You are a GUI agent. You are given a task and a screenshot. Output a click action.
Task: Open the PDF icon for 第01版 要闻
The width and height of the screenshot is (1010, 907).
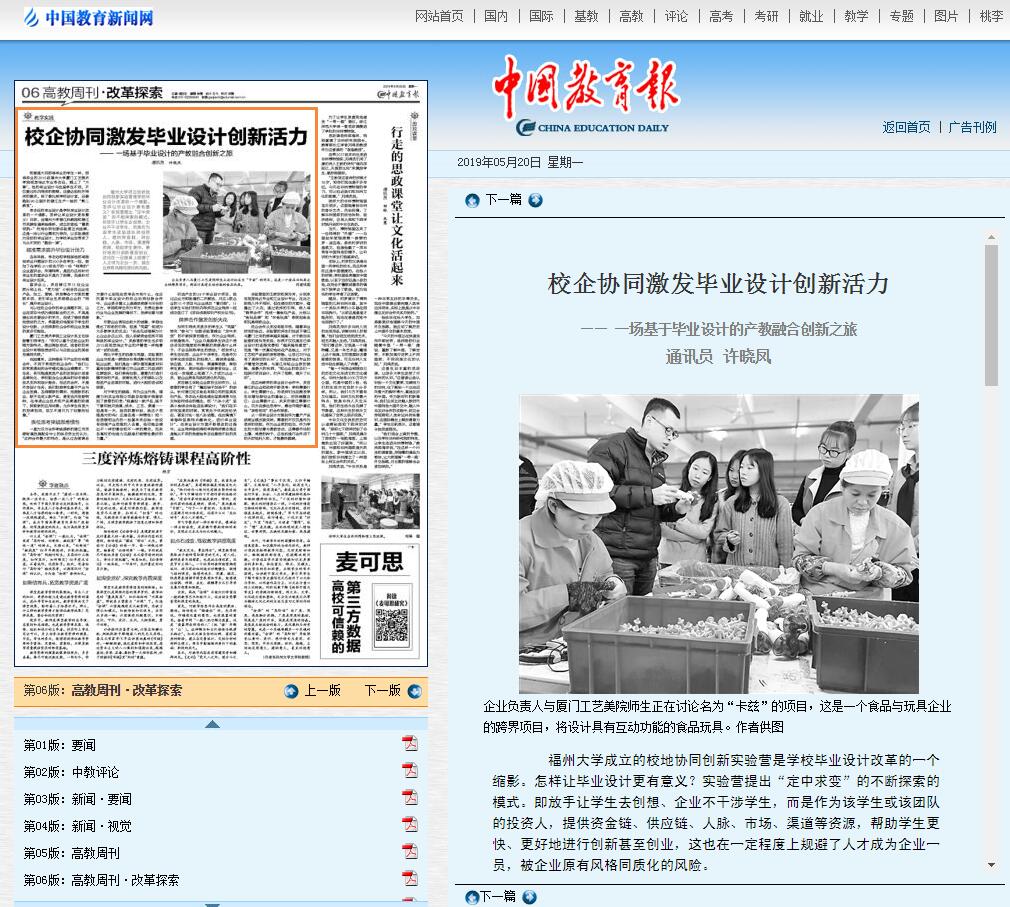pos(409,743)
